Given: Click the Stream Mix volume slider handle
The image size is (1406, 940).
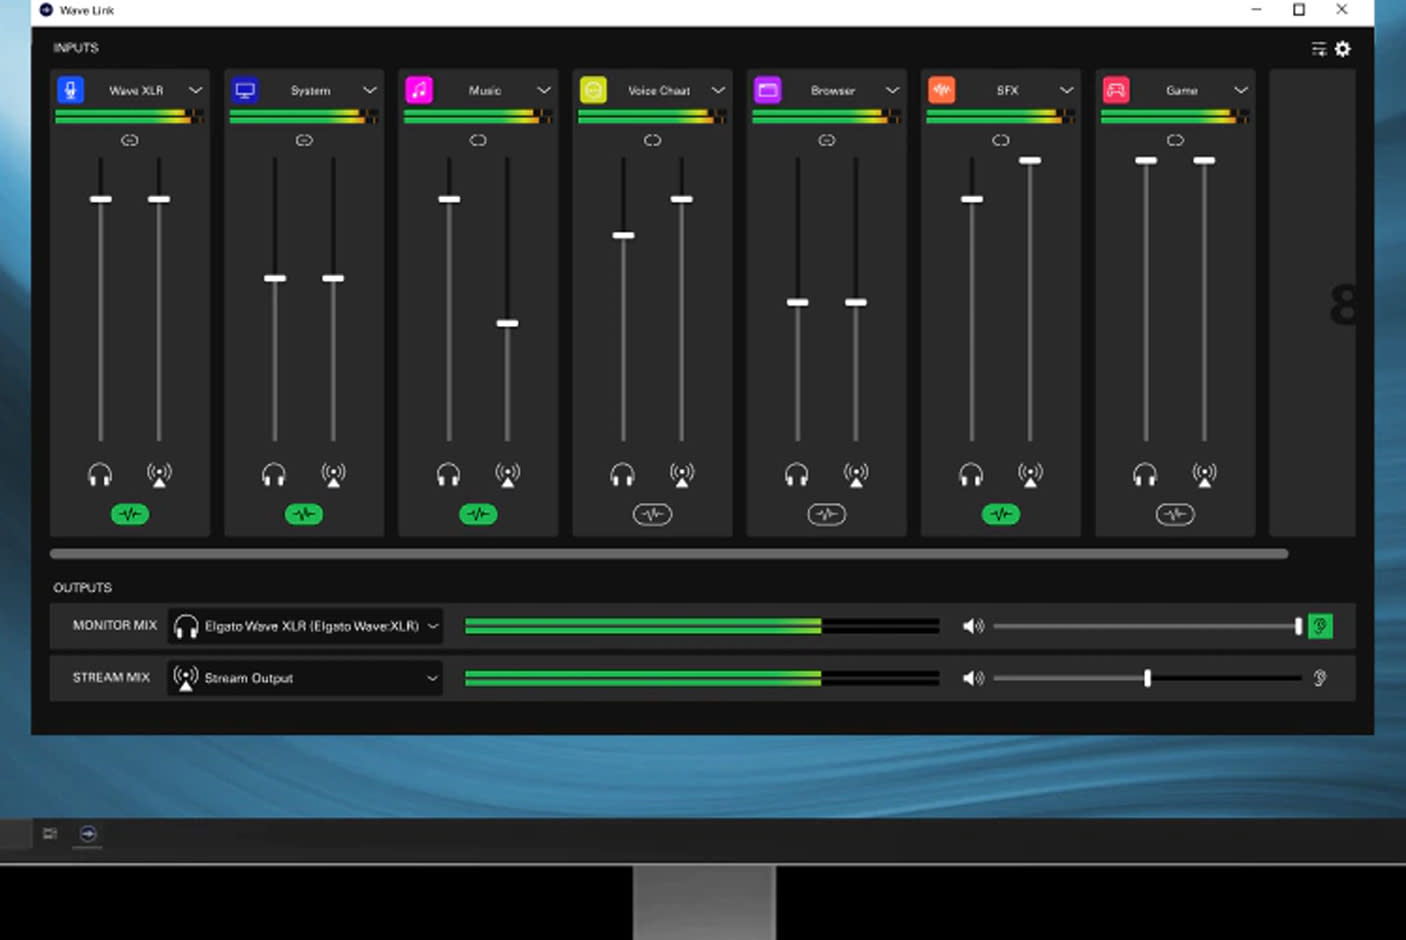Looking at the screenshot, I should click(x=1147, y=678).
